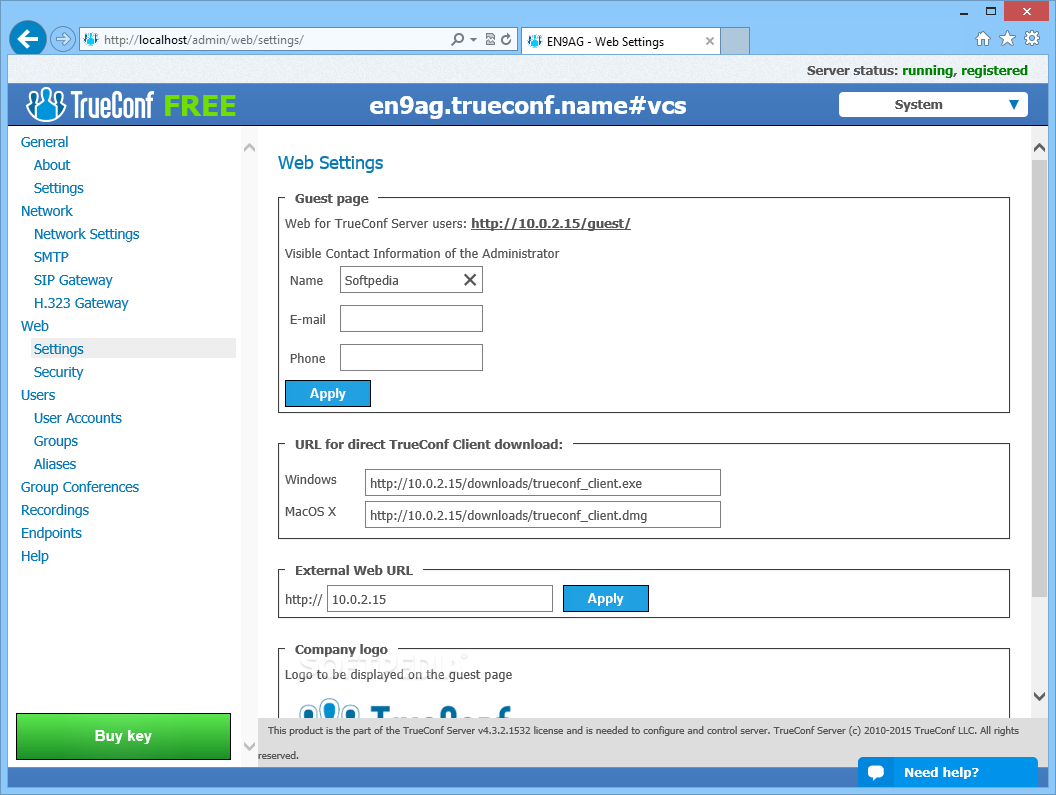Click main page scrollbar up arrow
Screen dimensions: 1056x795
click(1039, 148)
